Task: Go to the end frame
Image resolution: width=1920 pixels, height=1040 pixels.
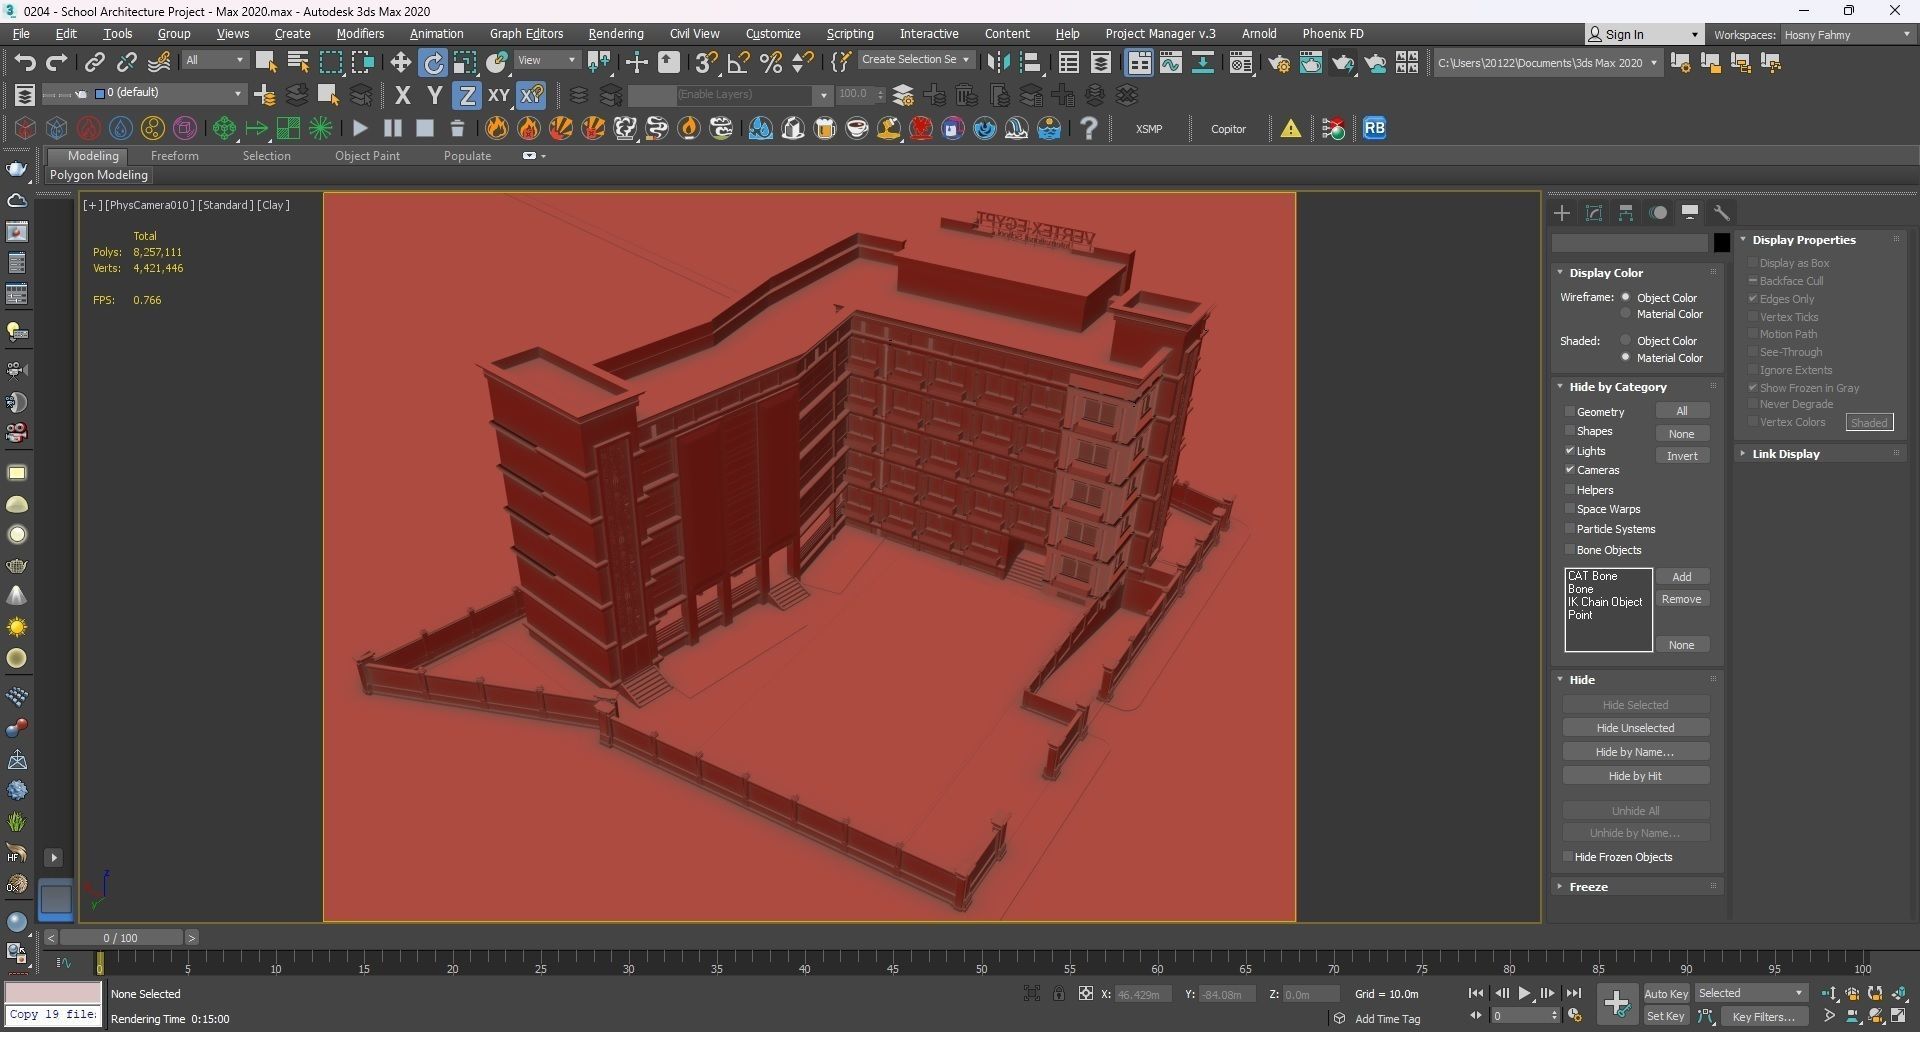Action: [x=1573, y=993]
